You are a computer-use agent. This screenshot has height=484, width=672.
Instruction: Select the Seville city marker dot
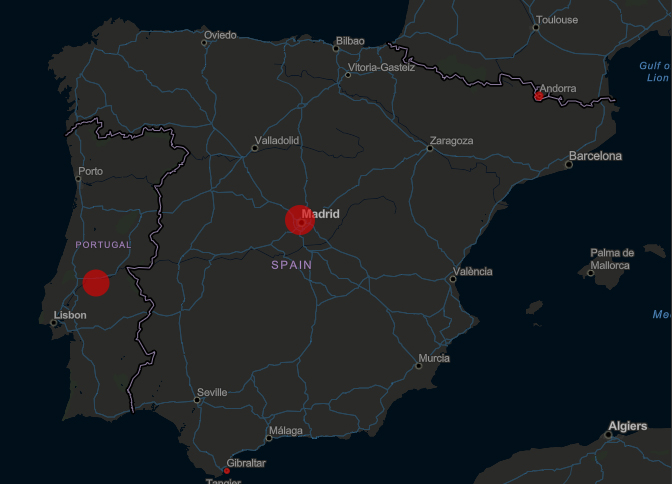(197, 400)
